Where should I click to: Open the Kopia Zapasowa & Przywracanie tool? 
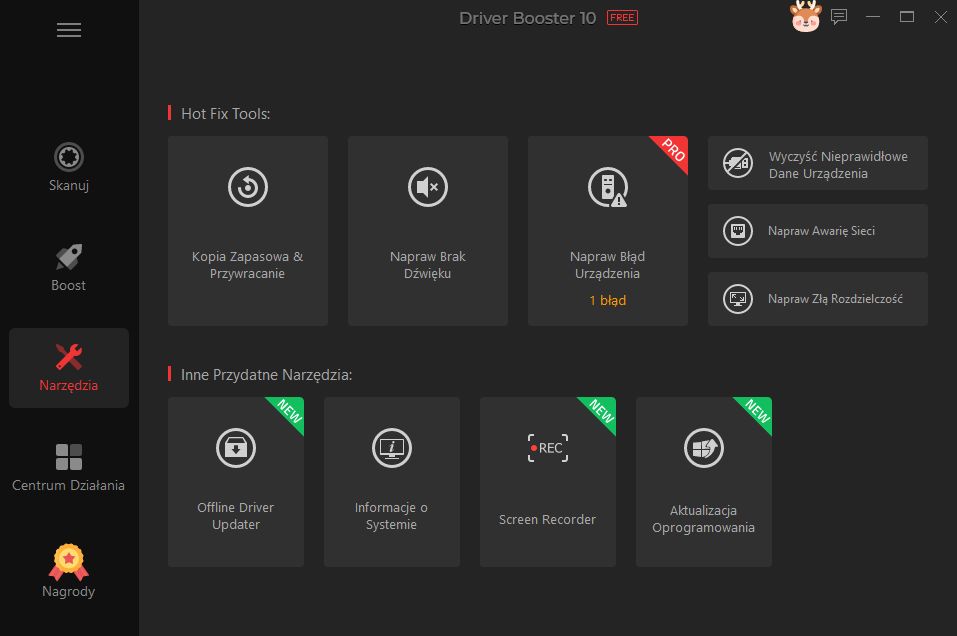(x=247, y=230)
